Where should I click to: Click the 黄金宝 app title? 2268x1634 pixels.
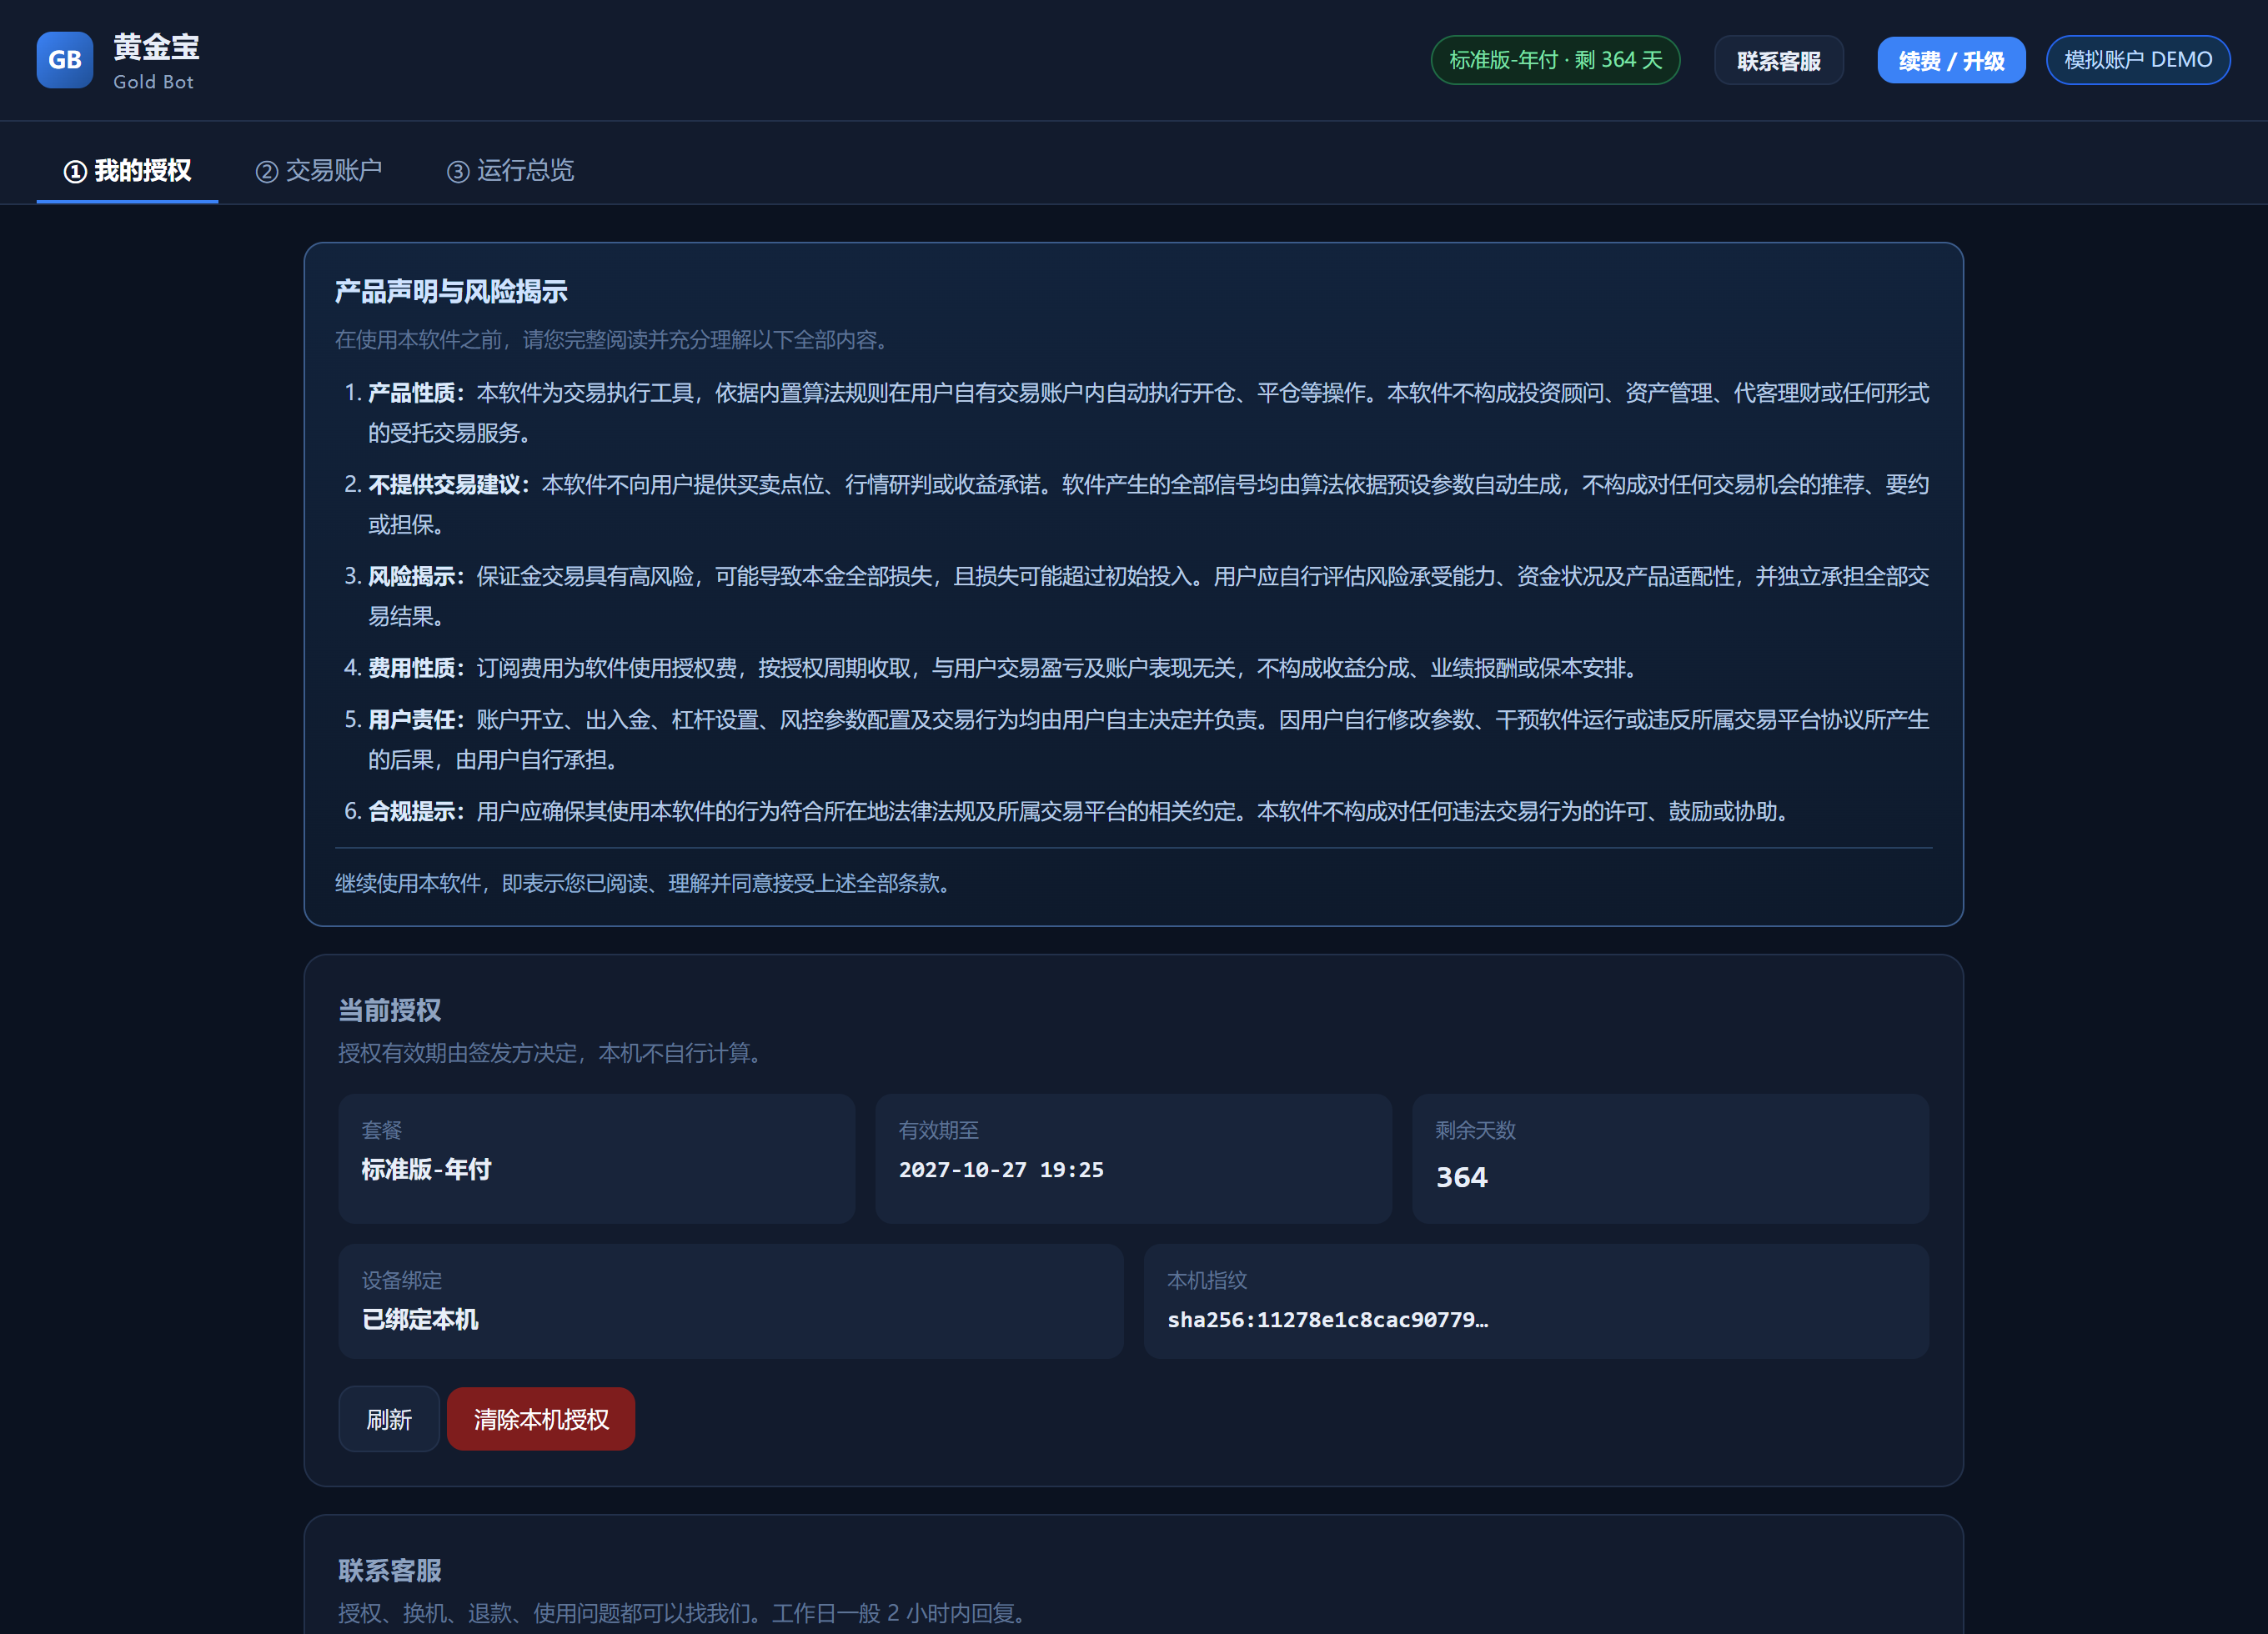[x=156, y=46]
